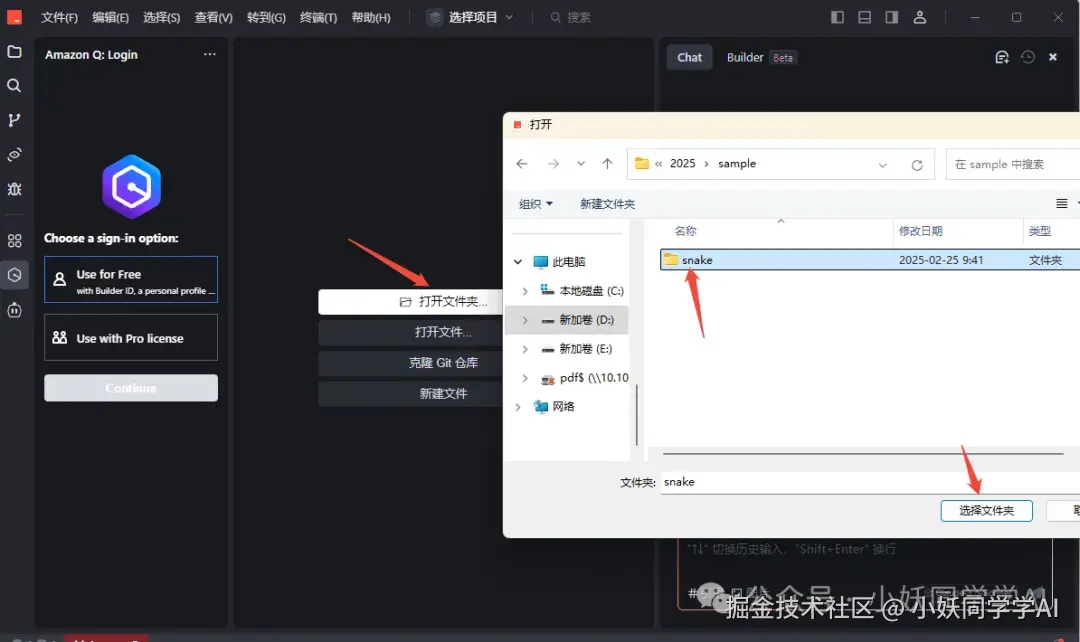Switch to the Builder Beta tab
This screenshot has height=642, width=1080.
[x=761, y=57]
